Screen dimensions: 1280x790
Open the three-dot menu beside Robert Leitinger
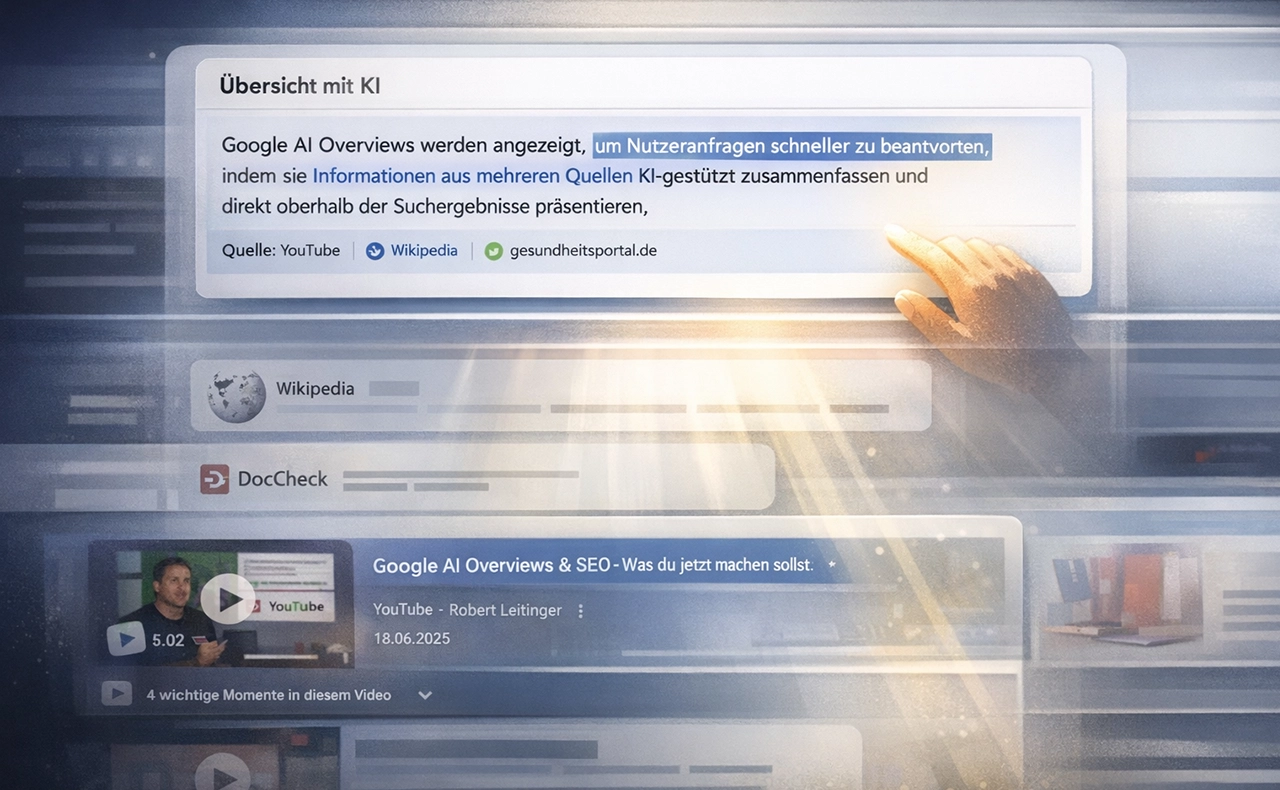coord(581,610)
